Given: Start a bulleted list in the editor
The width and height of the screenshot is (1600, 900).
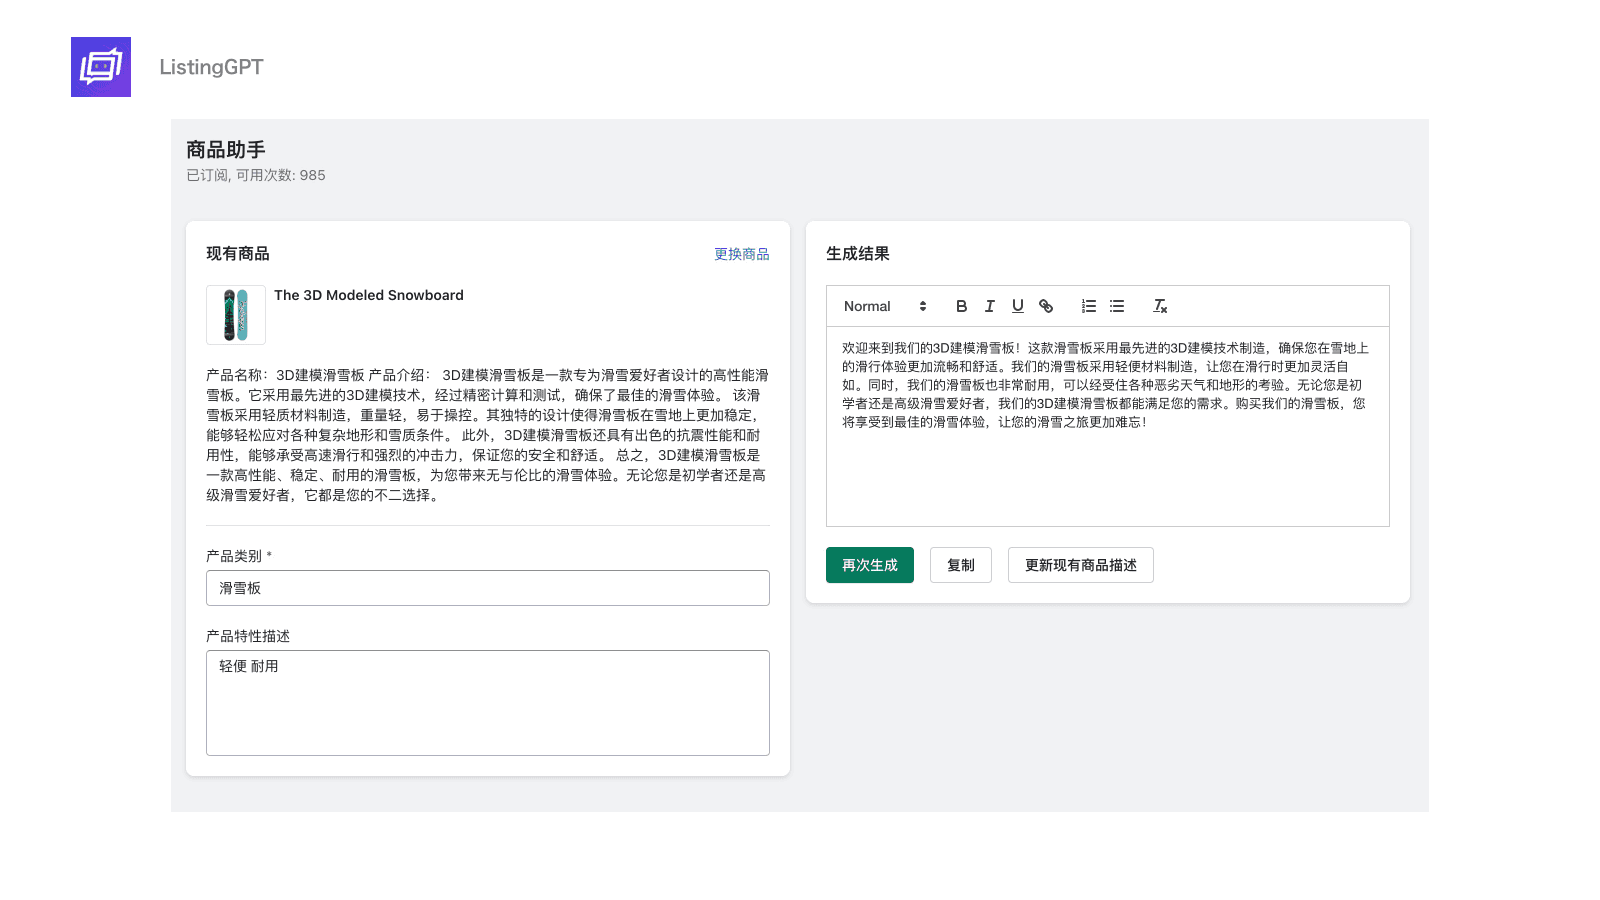Looking at the screenshot, I should pyautogui.click(x=1117, y=306).
